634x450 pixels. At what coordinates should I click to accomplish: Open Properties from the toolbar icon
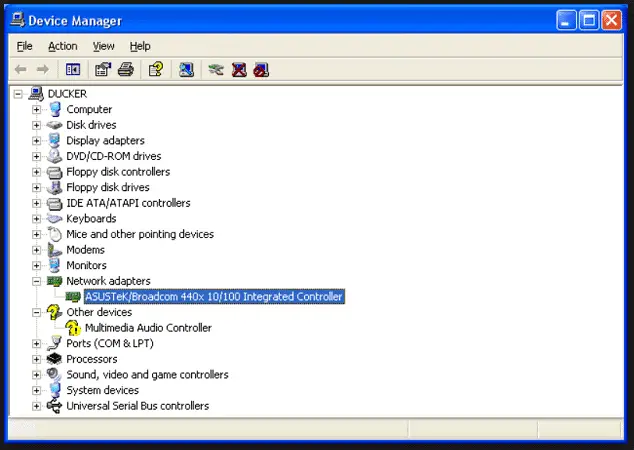click(x=103, y=70)
